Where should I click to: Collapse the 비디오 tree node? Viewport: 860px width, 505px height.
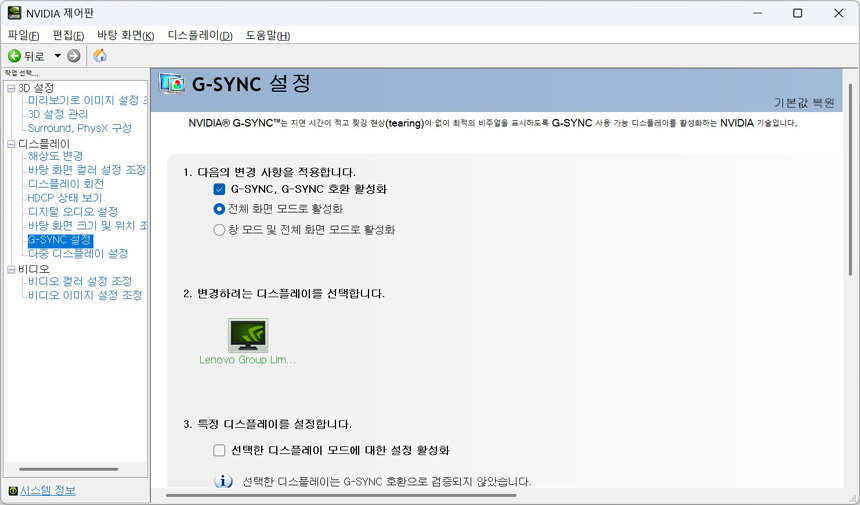click(x=11, y=269)
